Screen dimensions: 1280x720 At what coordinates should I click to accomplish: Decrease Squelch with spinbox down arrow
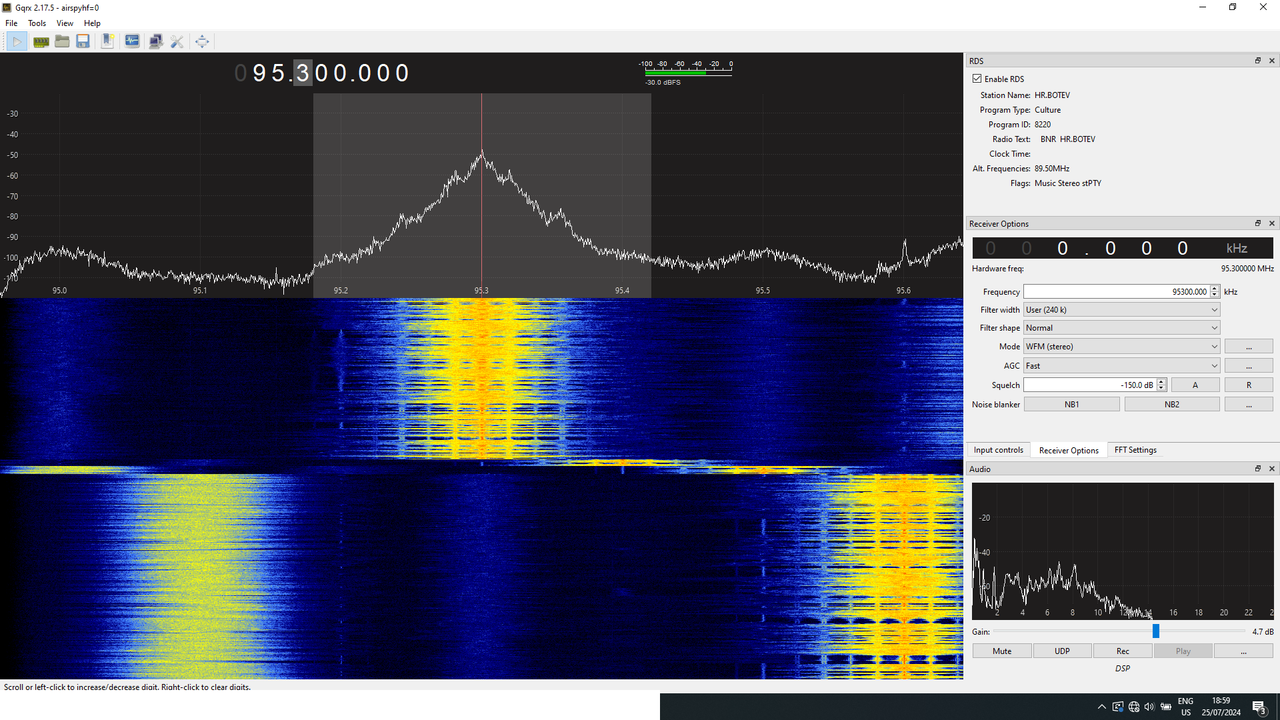1161,388
